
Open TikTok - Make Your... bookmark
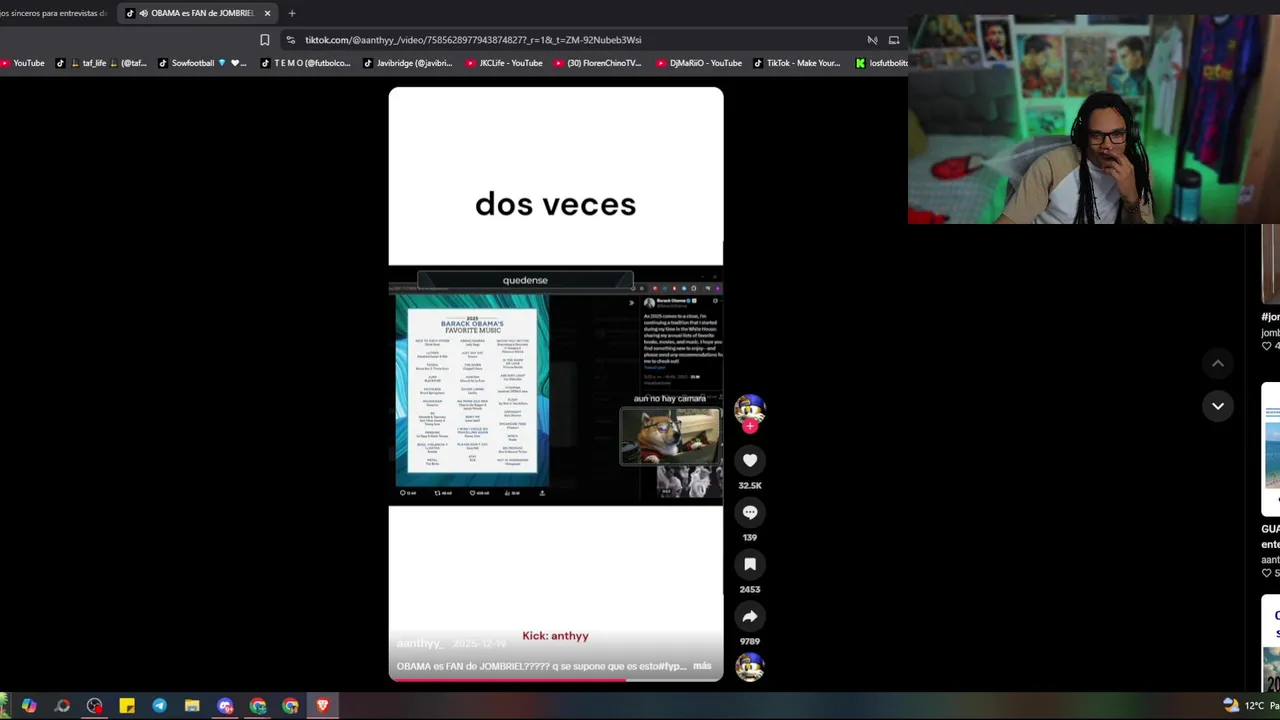pyautogui.click(x=797, y=63)
